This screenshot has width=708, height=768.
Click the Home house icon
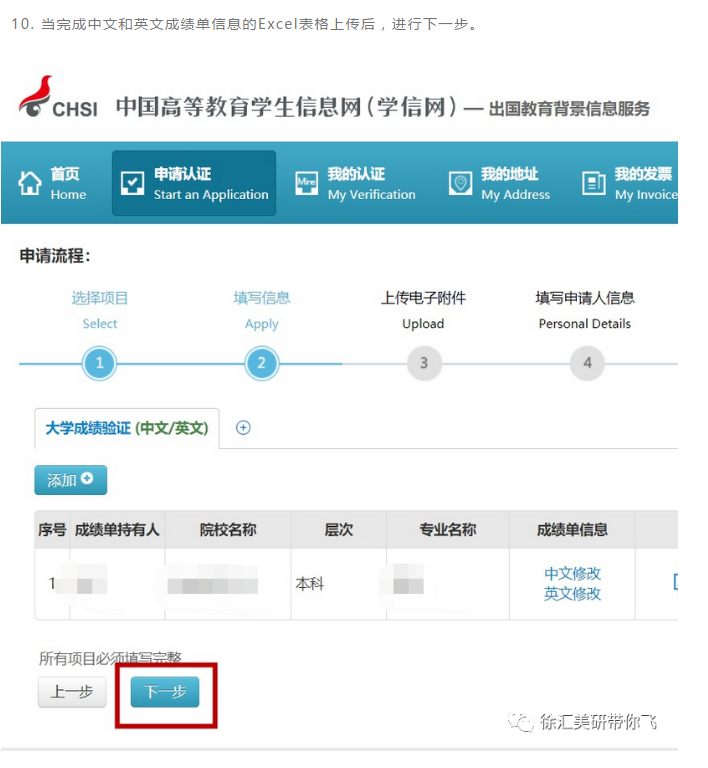point(30,183)
